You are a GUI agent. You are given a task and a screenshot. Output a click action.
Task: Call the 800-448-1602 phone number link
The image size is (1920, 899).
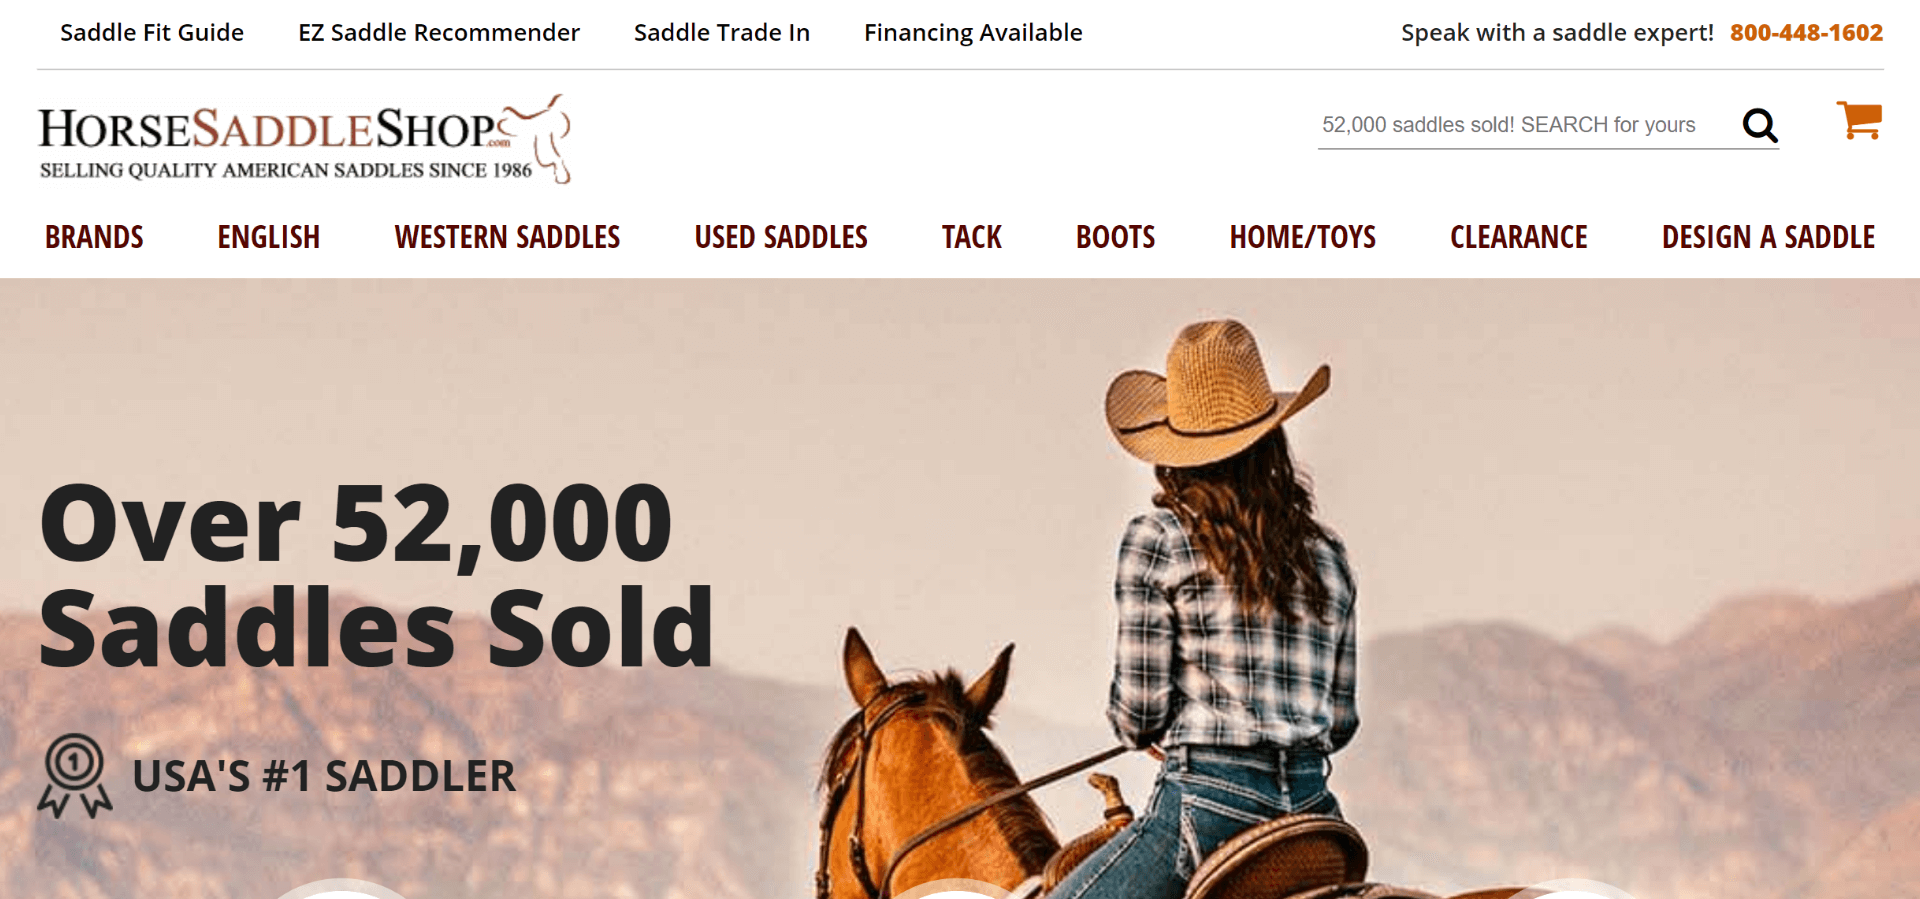tap(1806, 33)
